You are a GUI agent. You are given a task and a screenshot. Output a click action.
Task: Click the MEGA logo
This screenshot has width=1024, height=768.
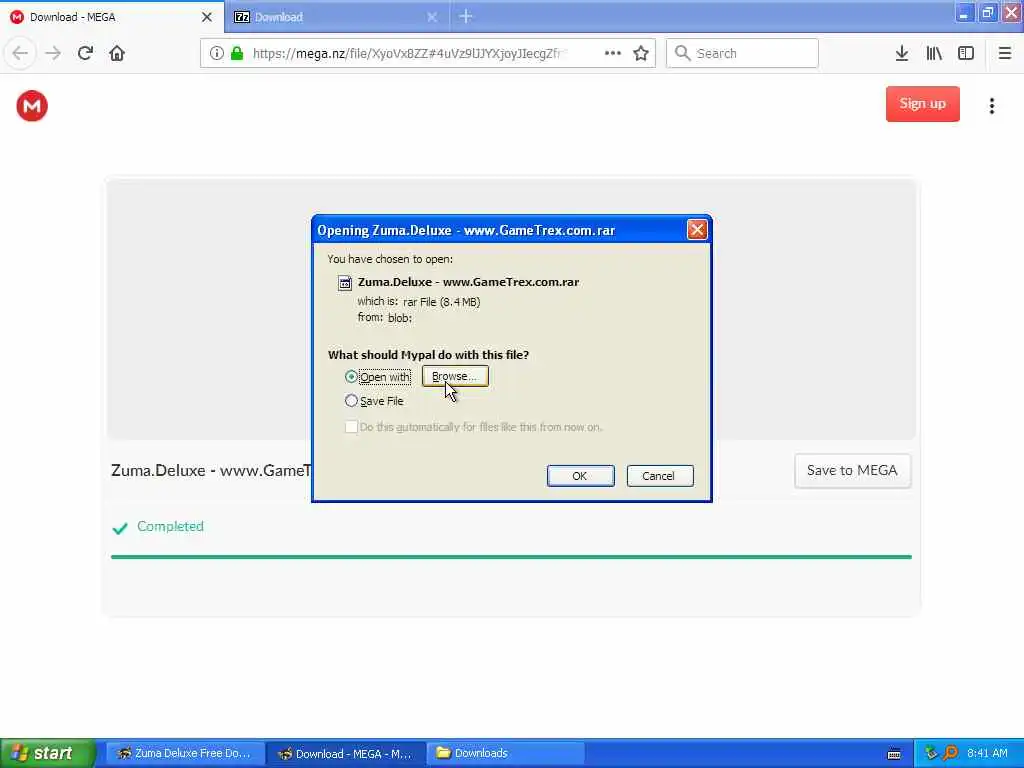coord(32,106)
